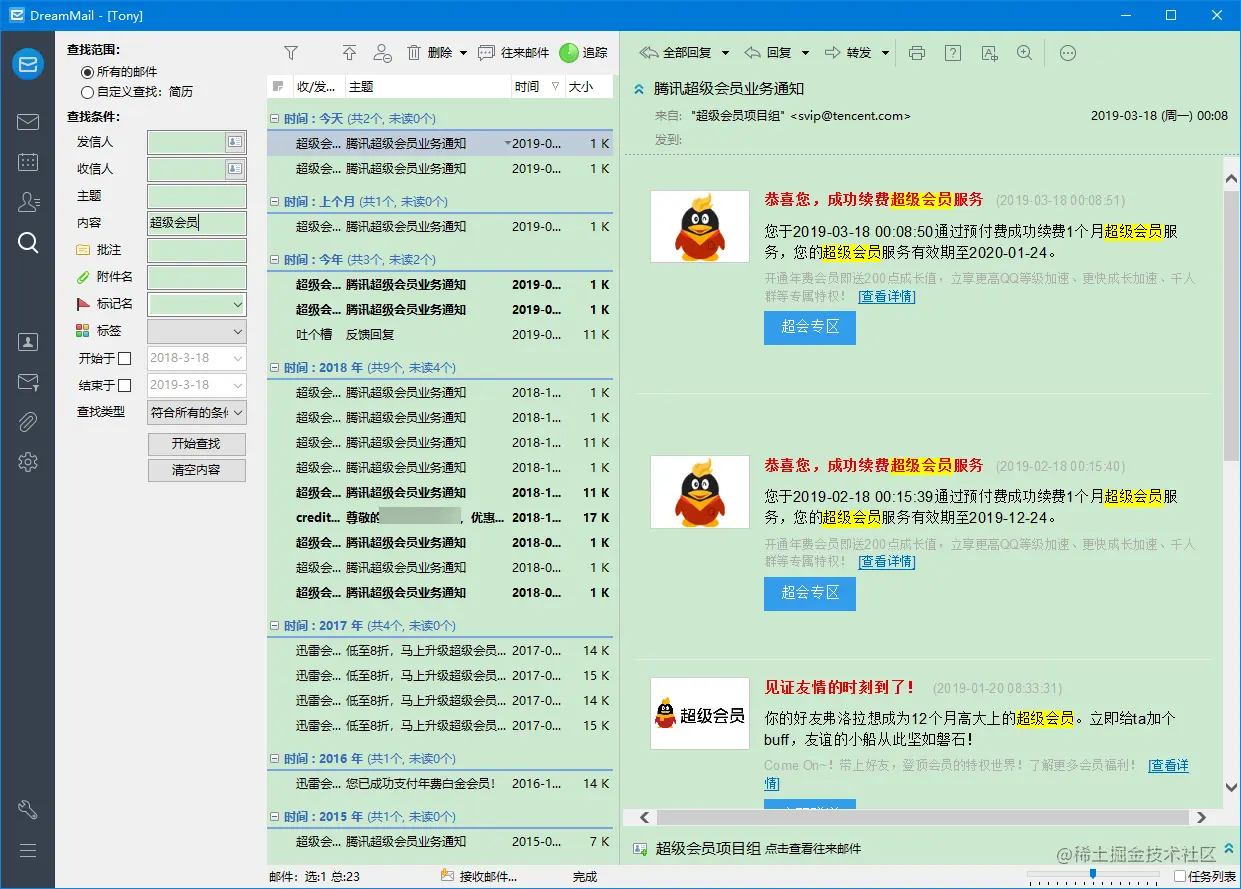Image resolution: width=1241 pixels, height=889 pixels.
Task: Open the 删除 dropdown arrow
Action: tap(463, 53)
